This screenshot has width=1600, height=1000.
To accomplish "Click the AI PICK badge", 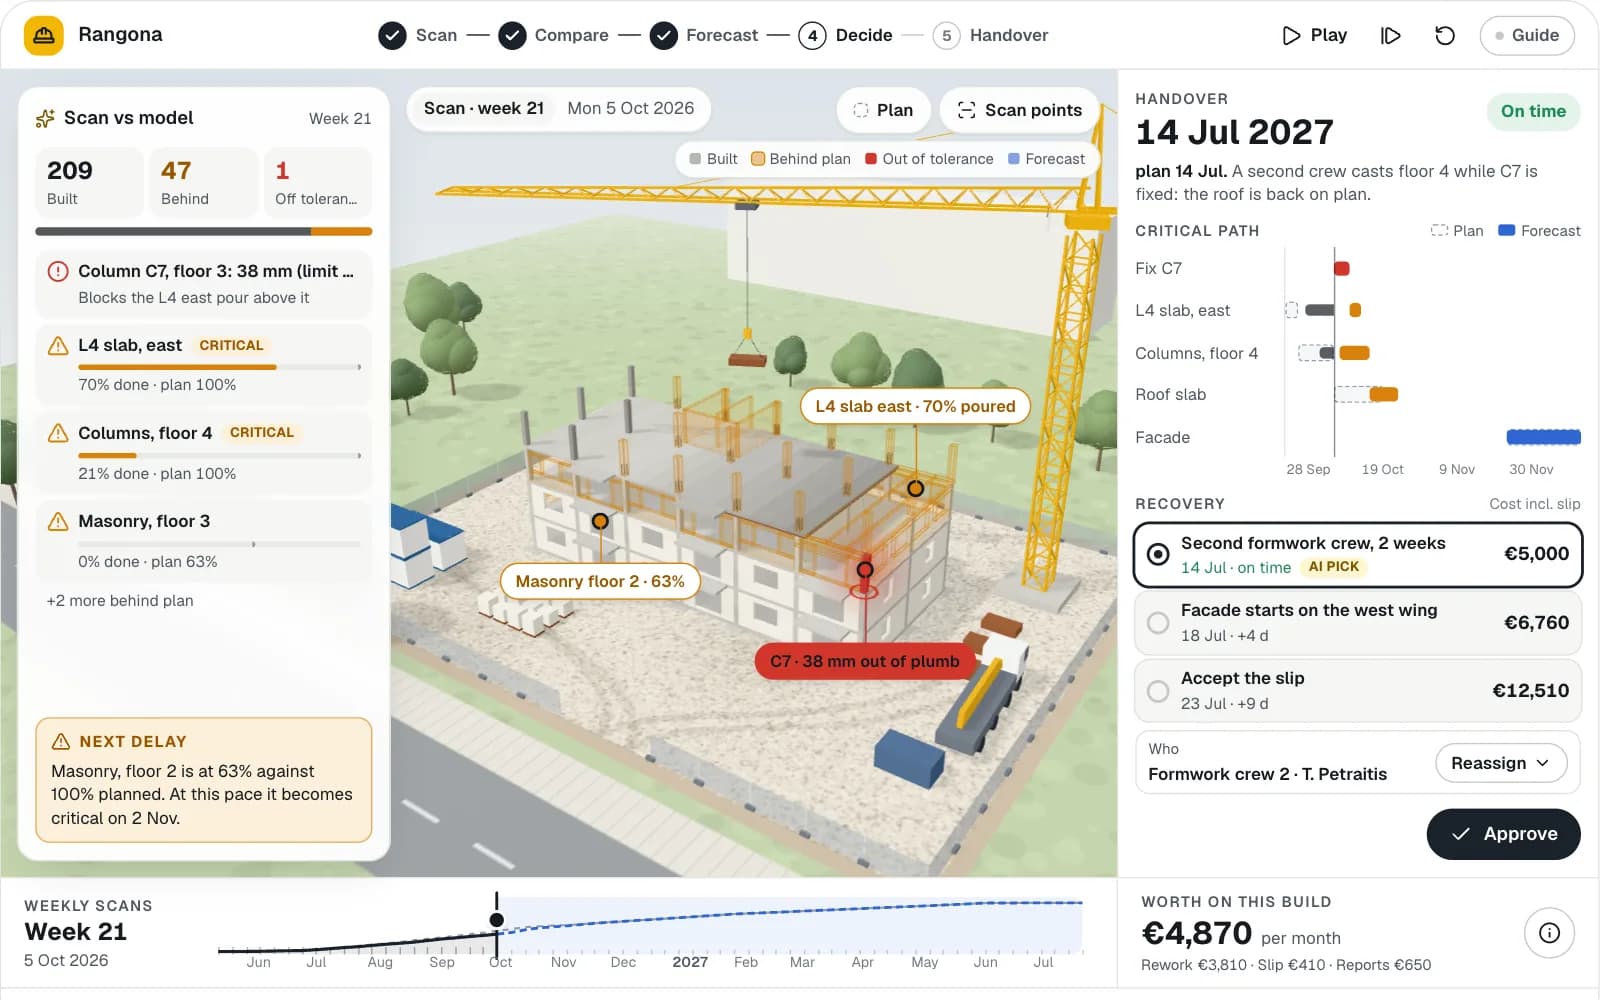I will pos(1334,567).
